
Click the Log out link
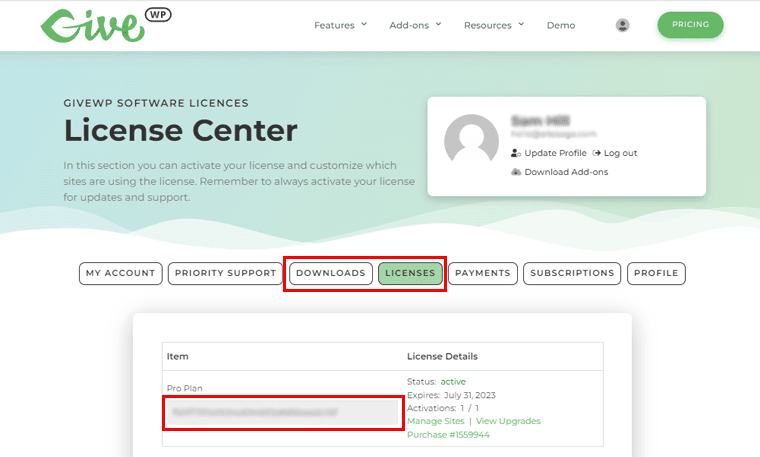pyautogui.click(x=620, y=153)
